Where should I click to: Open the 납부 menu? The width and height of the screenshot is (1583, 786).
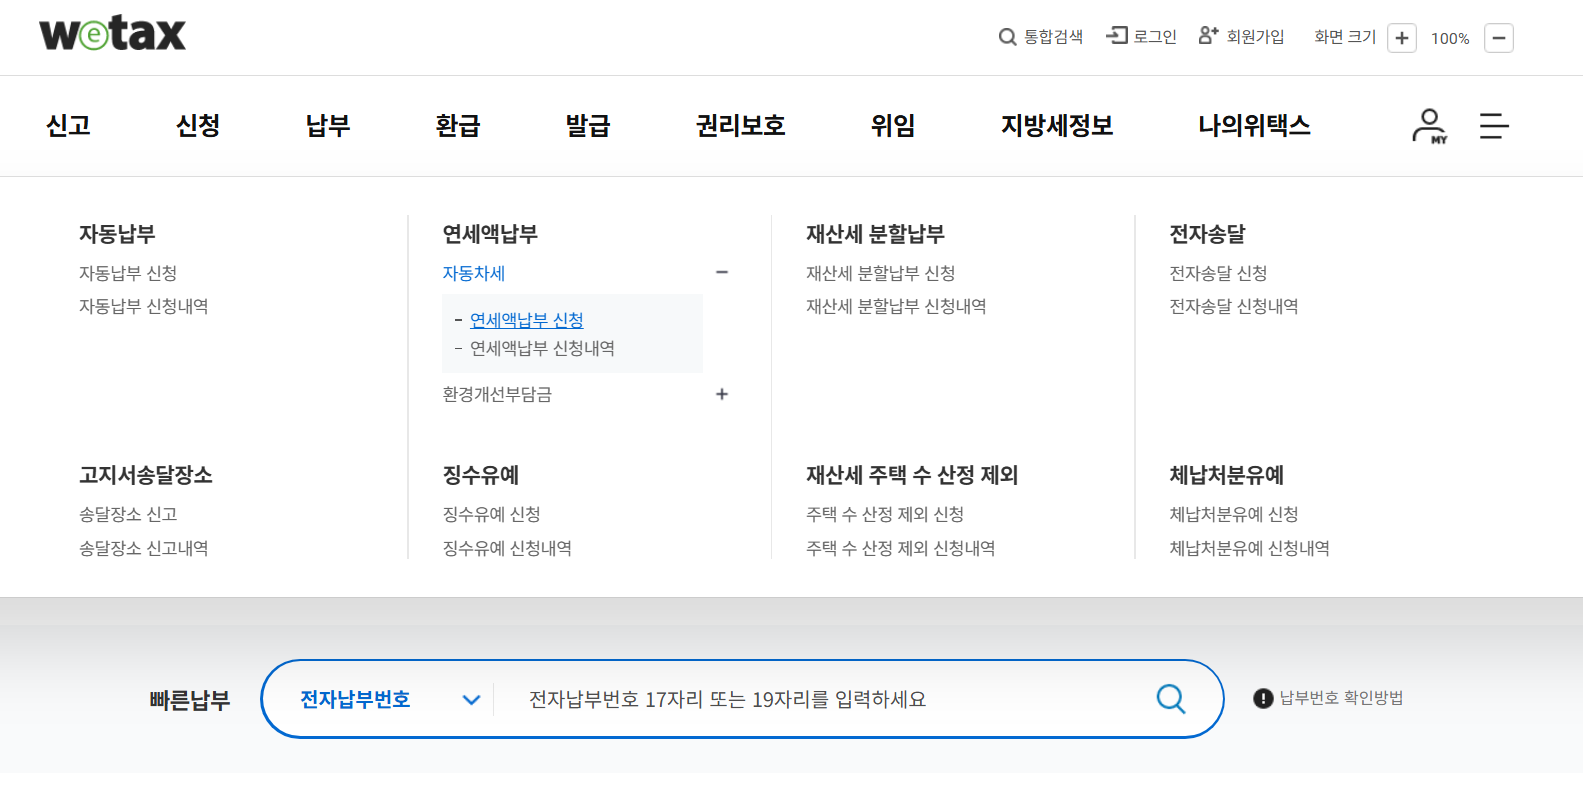pos(328,126)
